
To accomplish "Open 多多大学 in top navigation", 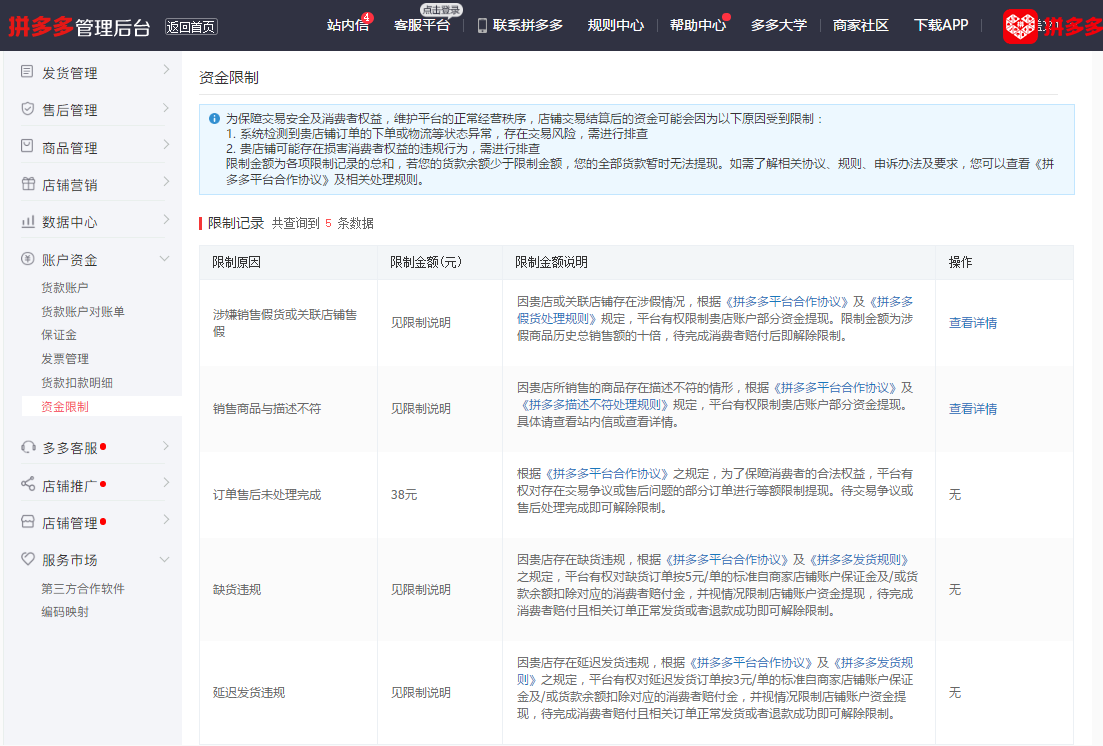I will pyautogui.click(x=779, y=25).
